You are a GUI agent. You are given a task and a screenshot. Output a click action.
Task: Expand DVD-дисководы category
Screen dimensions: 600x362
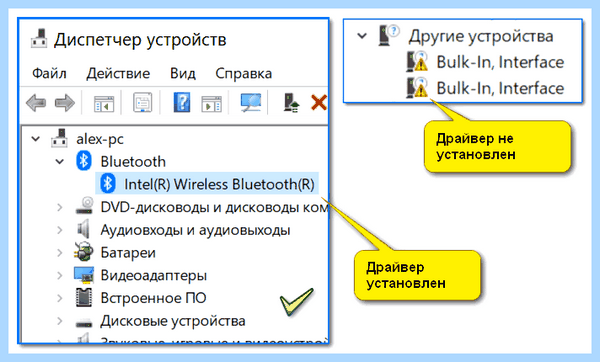click(60, 207)
